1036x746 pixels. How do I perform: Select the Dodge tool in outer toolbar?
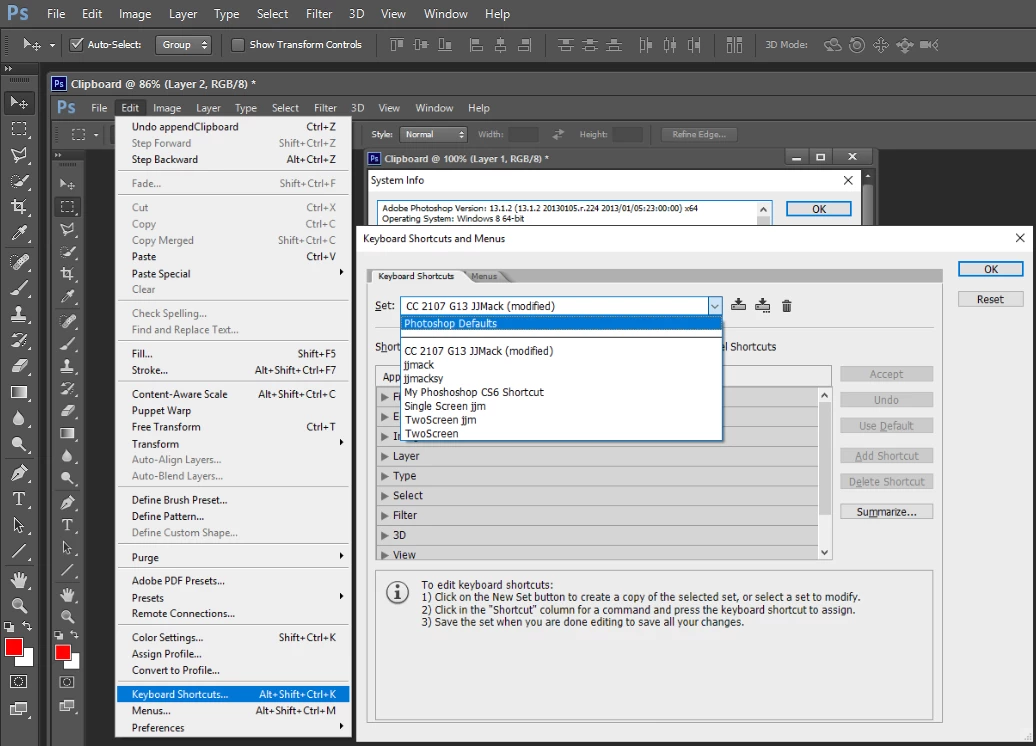click(x=19, y=445)
